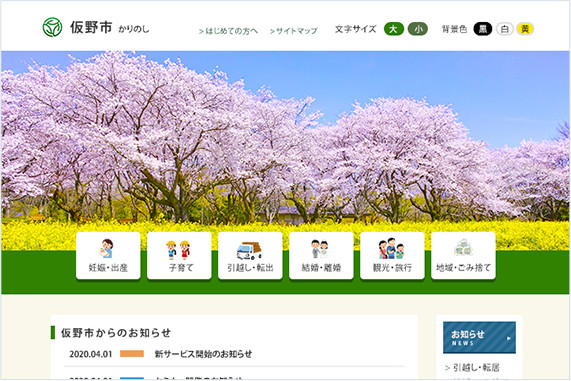Click the 文字サイズ label

point(355,29)
